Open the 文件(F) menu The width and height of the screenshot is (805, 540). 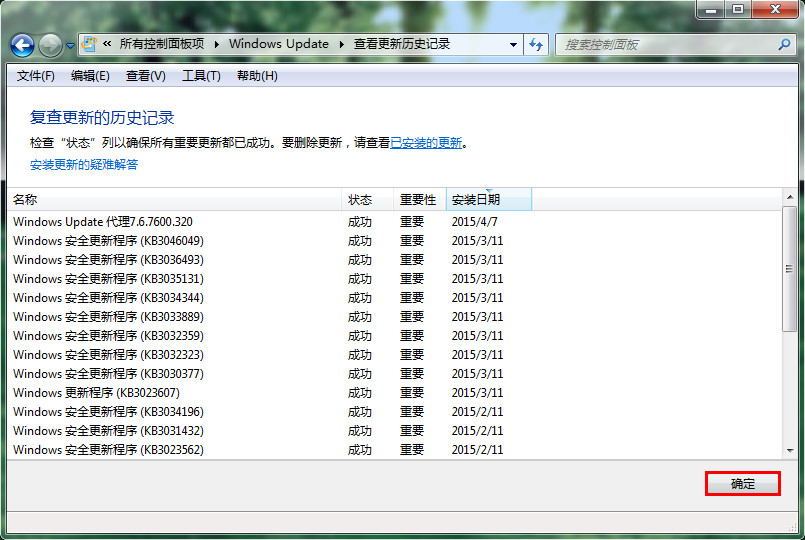click(x=35, y=76)
